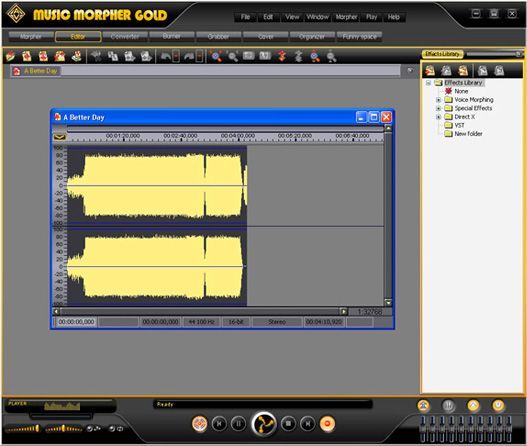This screenshot has height=446, width=527.
Task: Click the waveform horizontal scrollbar left arrow
Action: tap(56, 312)
